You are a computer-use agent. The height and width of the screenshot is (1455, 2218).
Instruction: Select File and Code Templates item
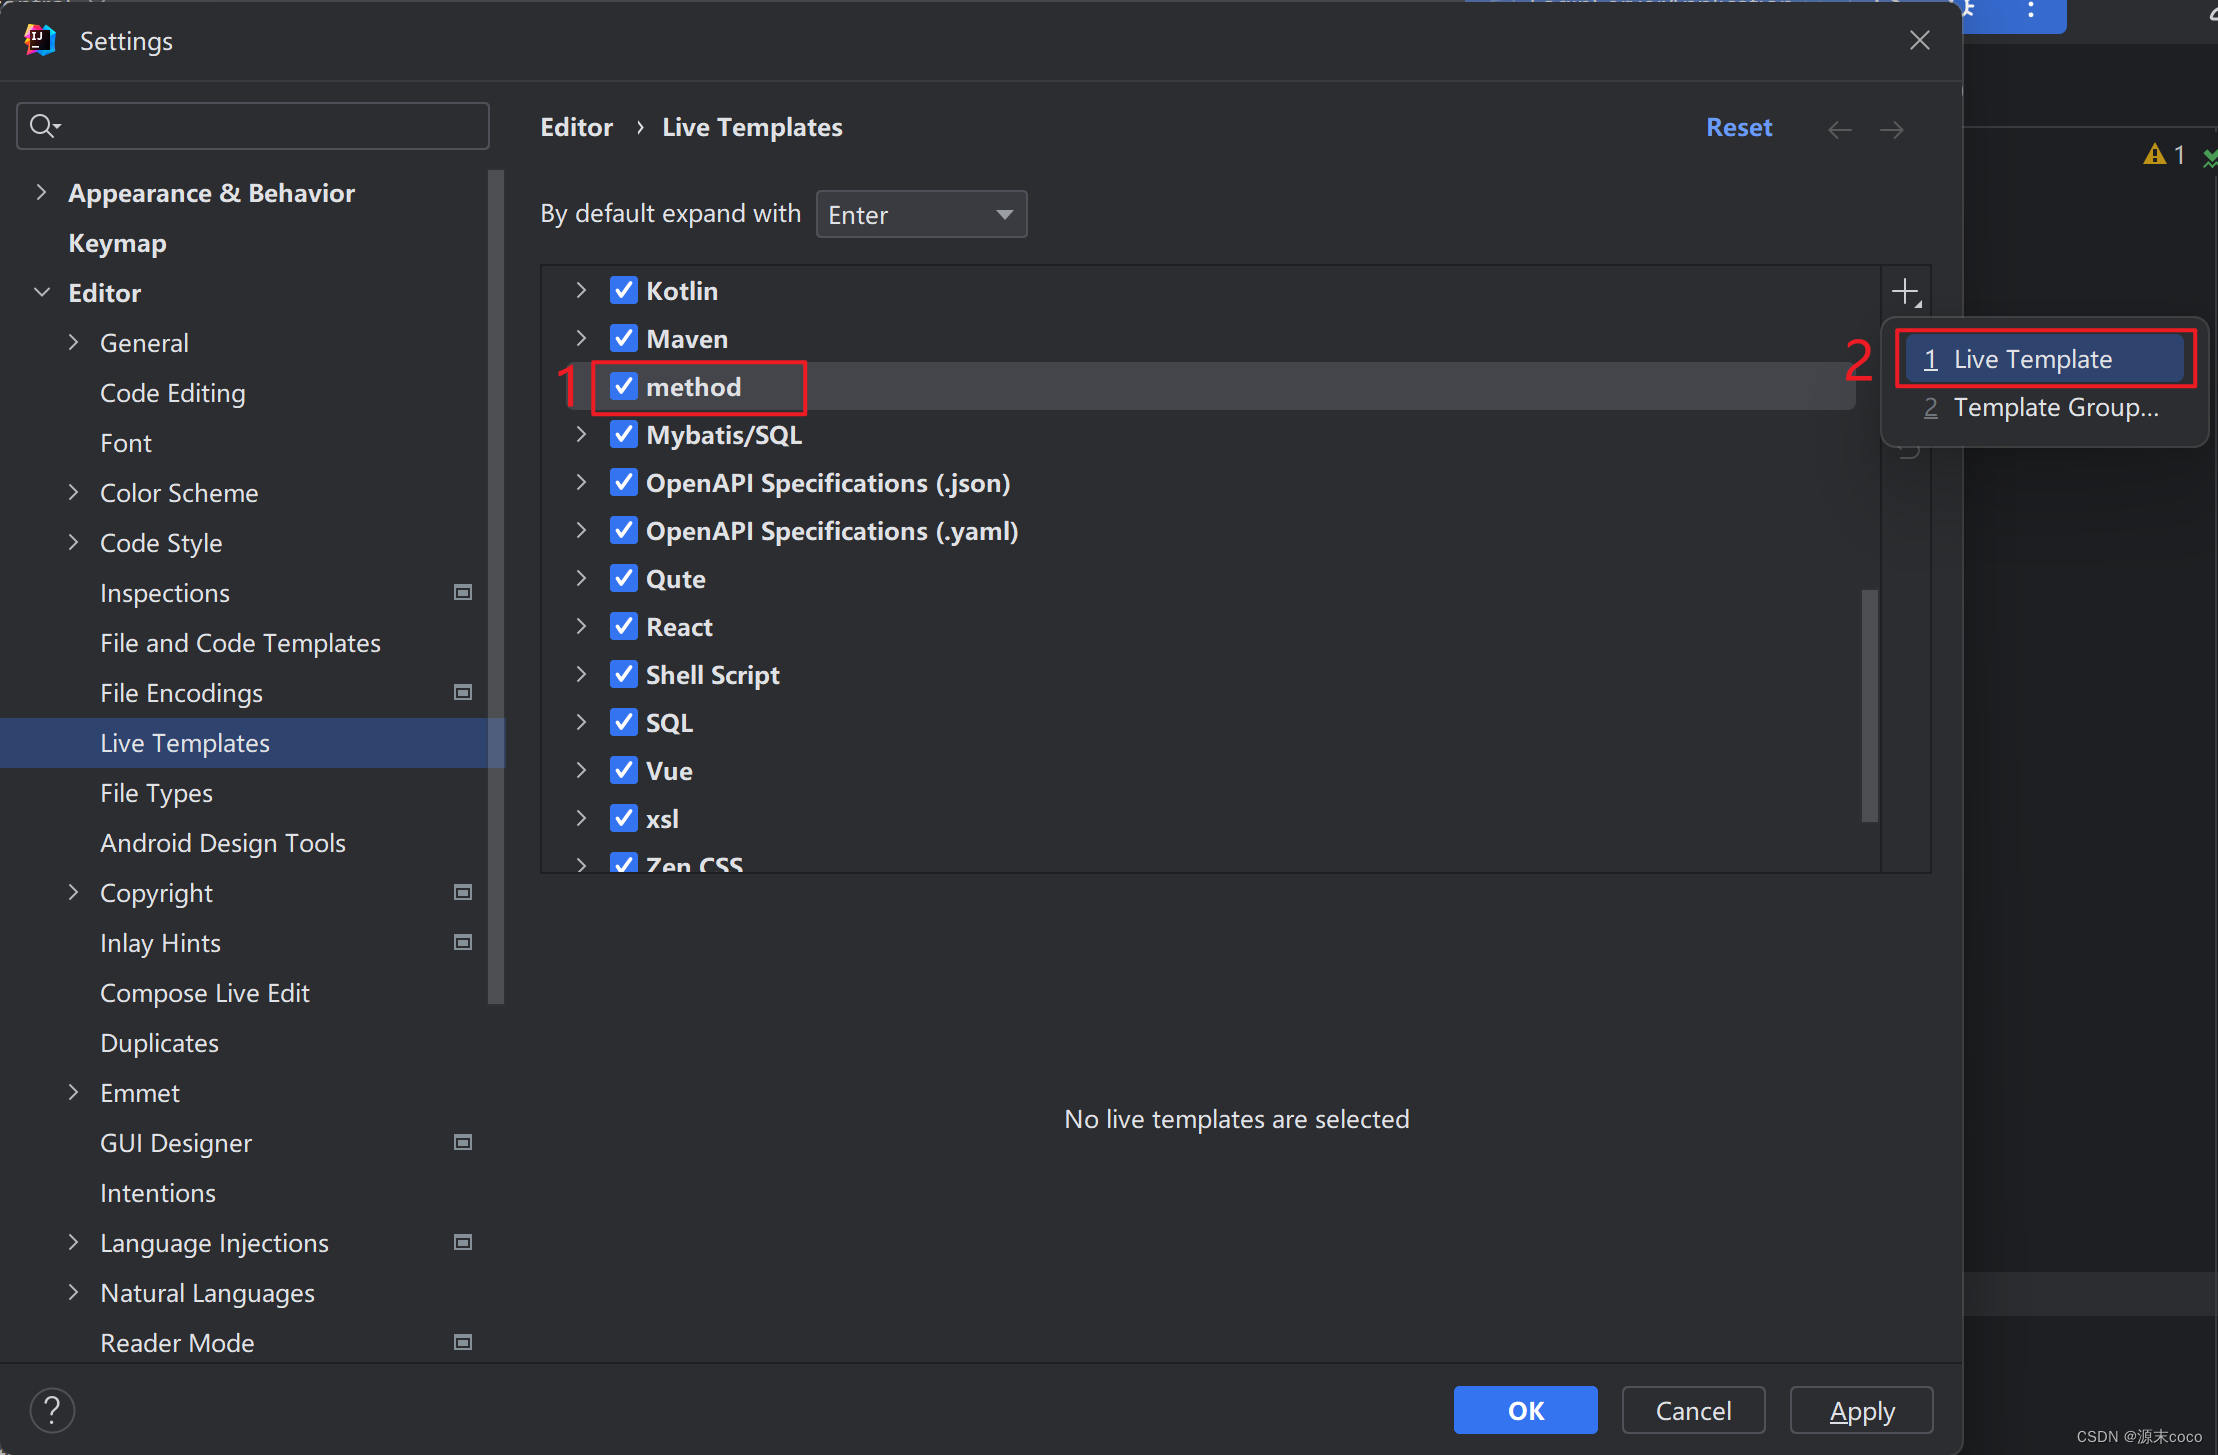tap(240, 643)
